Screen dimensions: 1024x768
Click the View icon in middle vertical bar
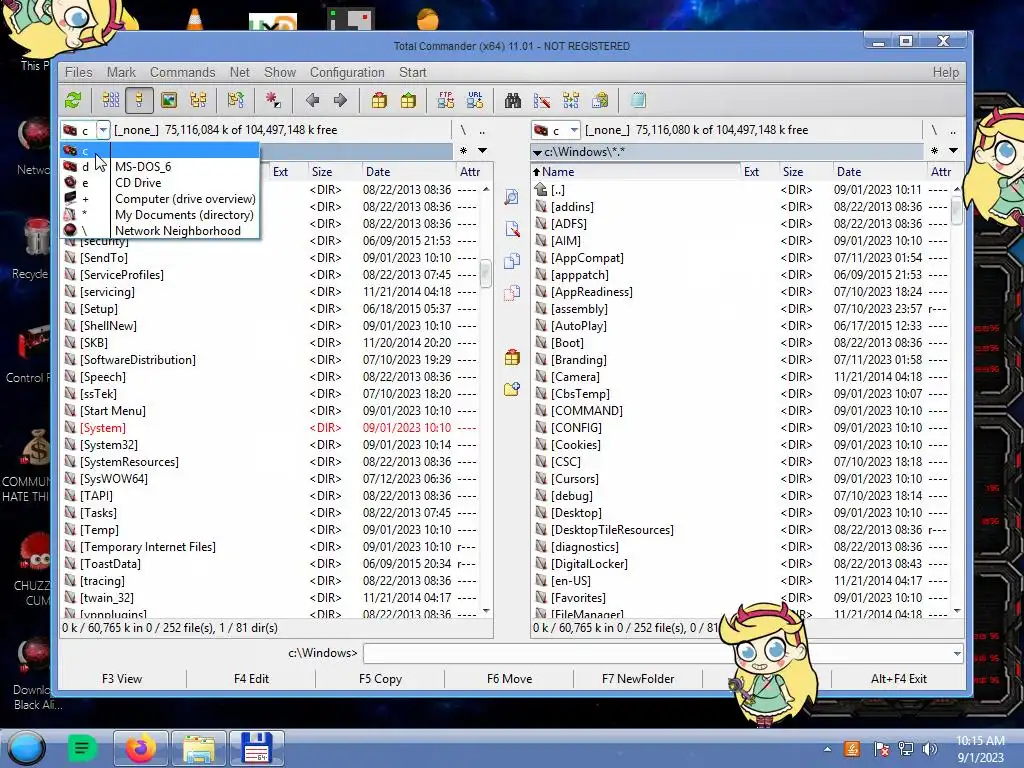click(x=512, y=197)
